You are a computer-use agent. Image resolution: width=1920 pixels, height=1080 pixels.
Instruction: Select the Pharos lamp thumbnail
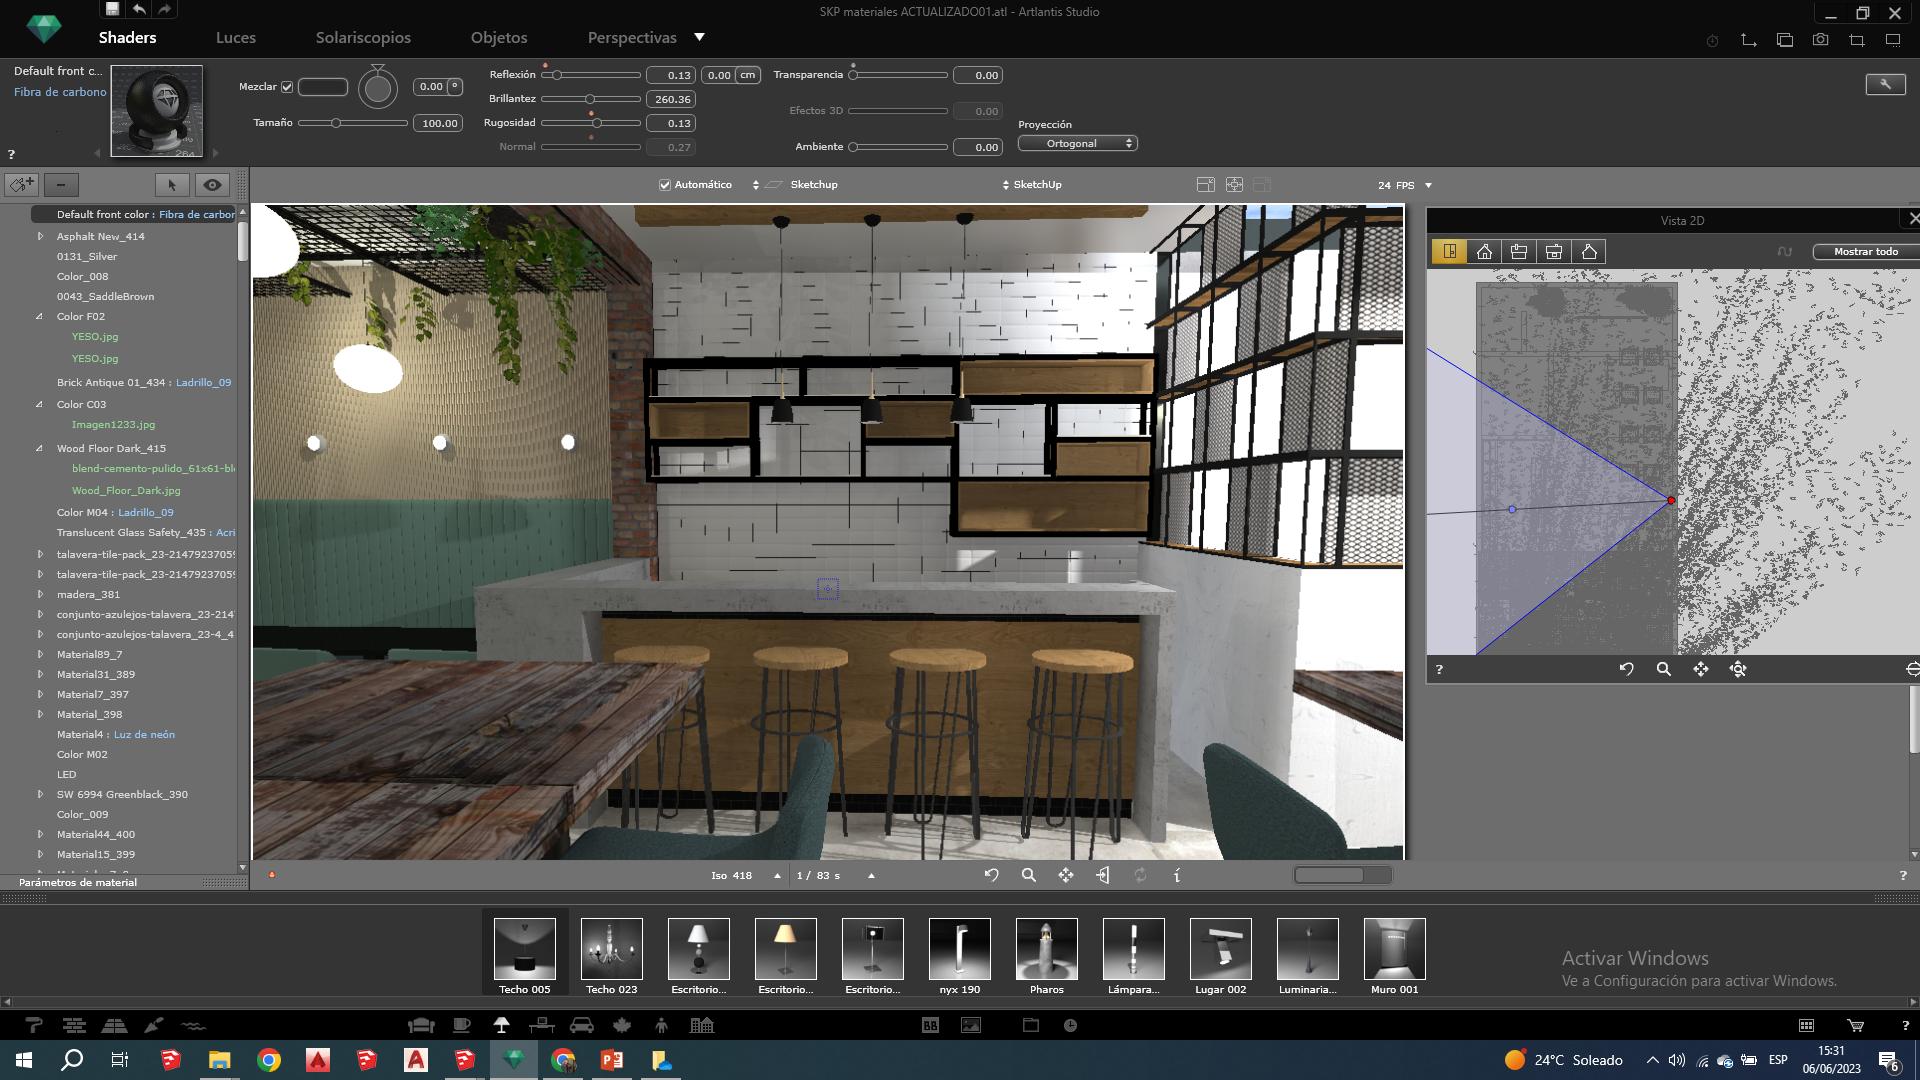point(1046,949)
